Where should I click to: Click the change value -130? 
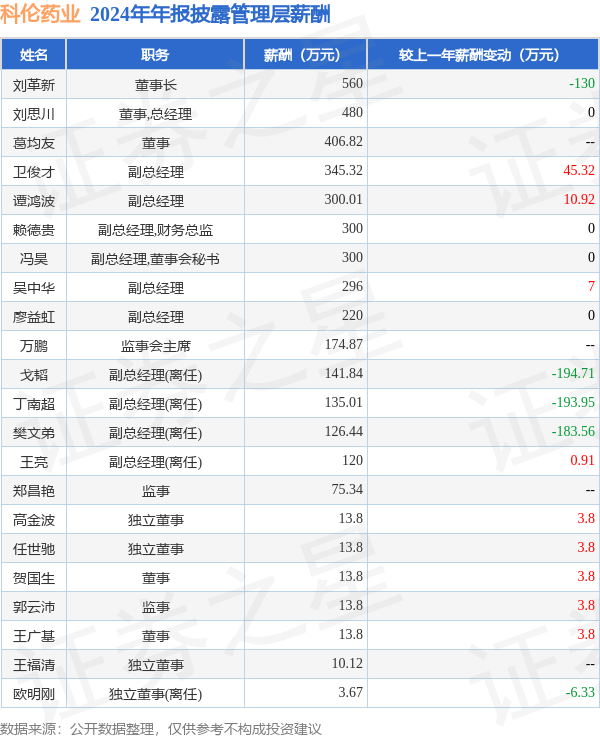[x=582, y=83]
